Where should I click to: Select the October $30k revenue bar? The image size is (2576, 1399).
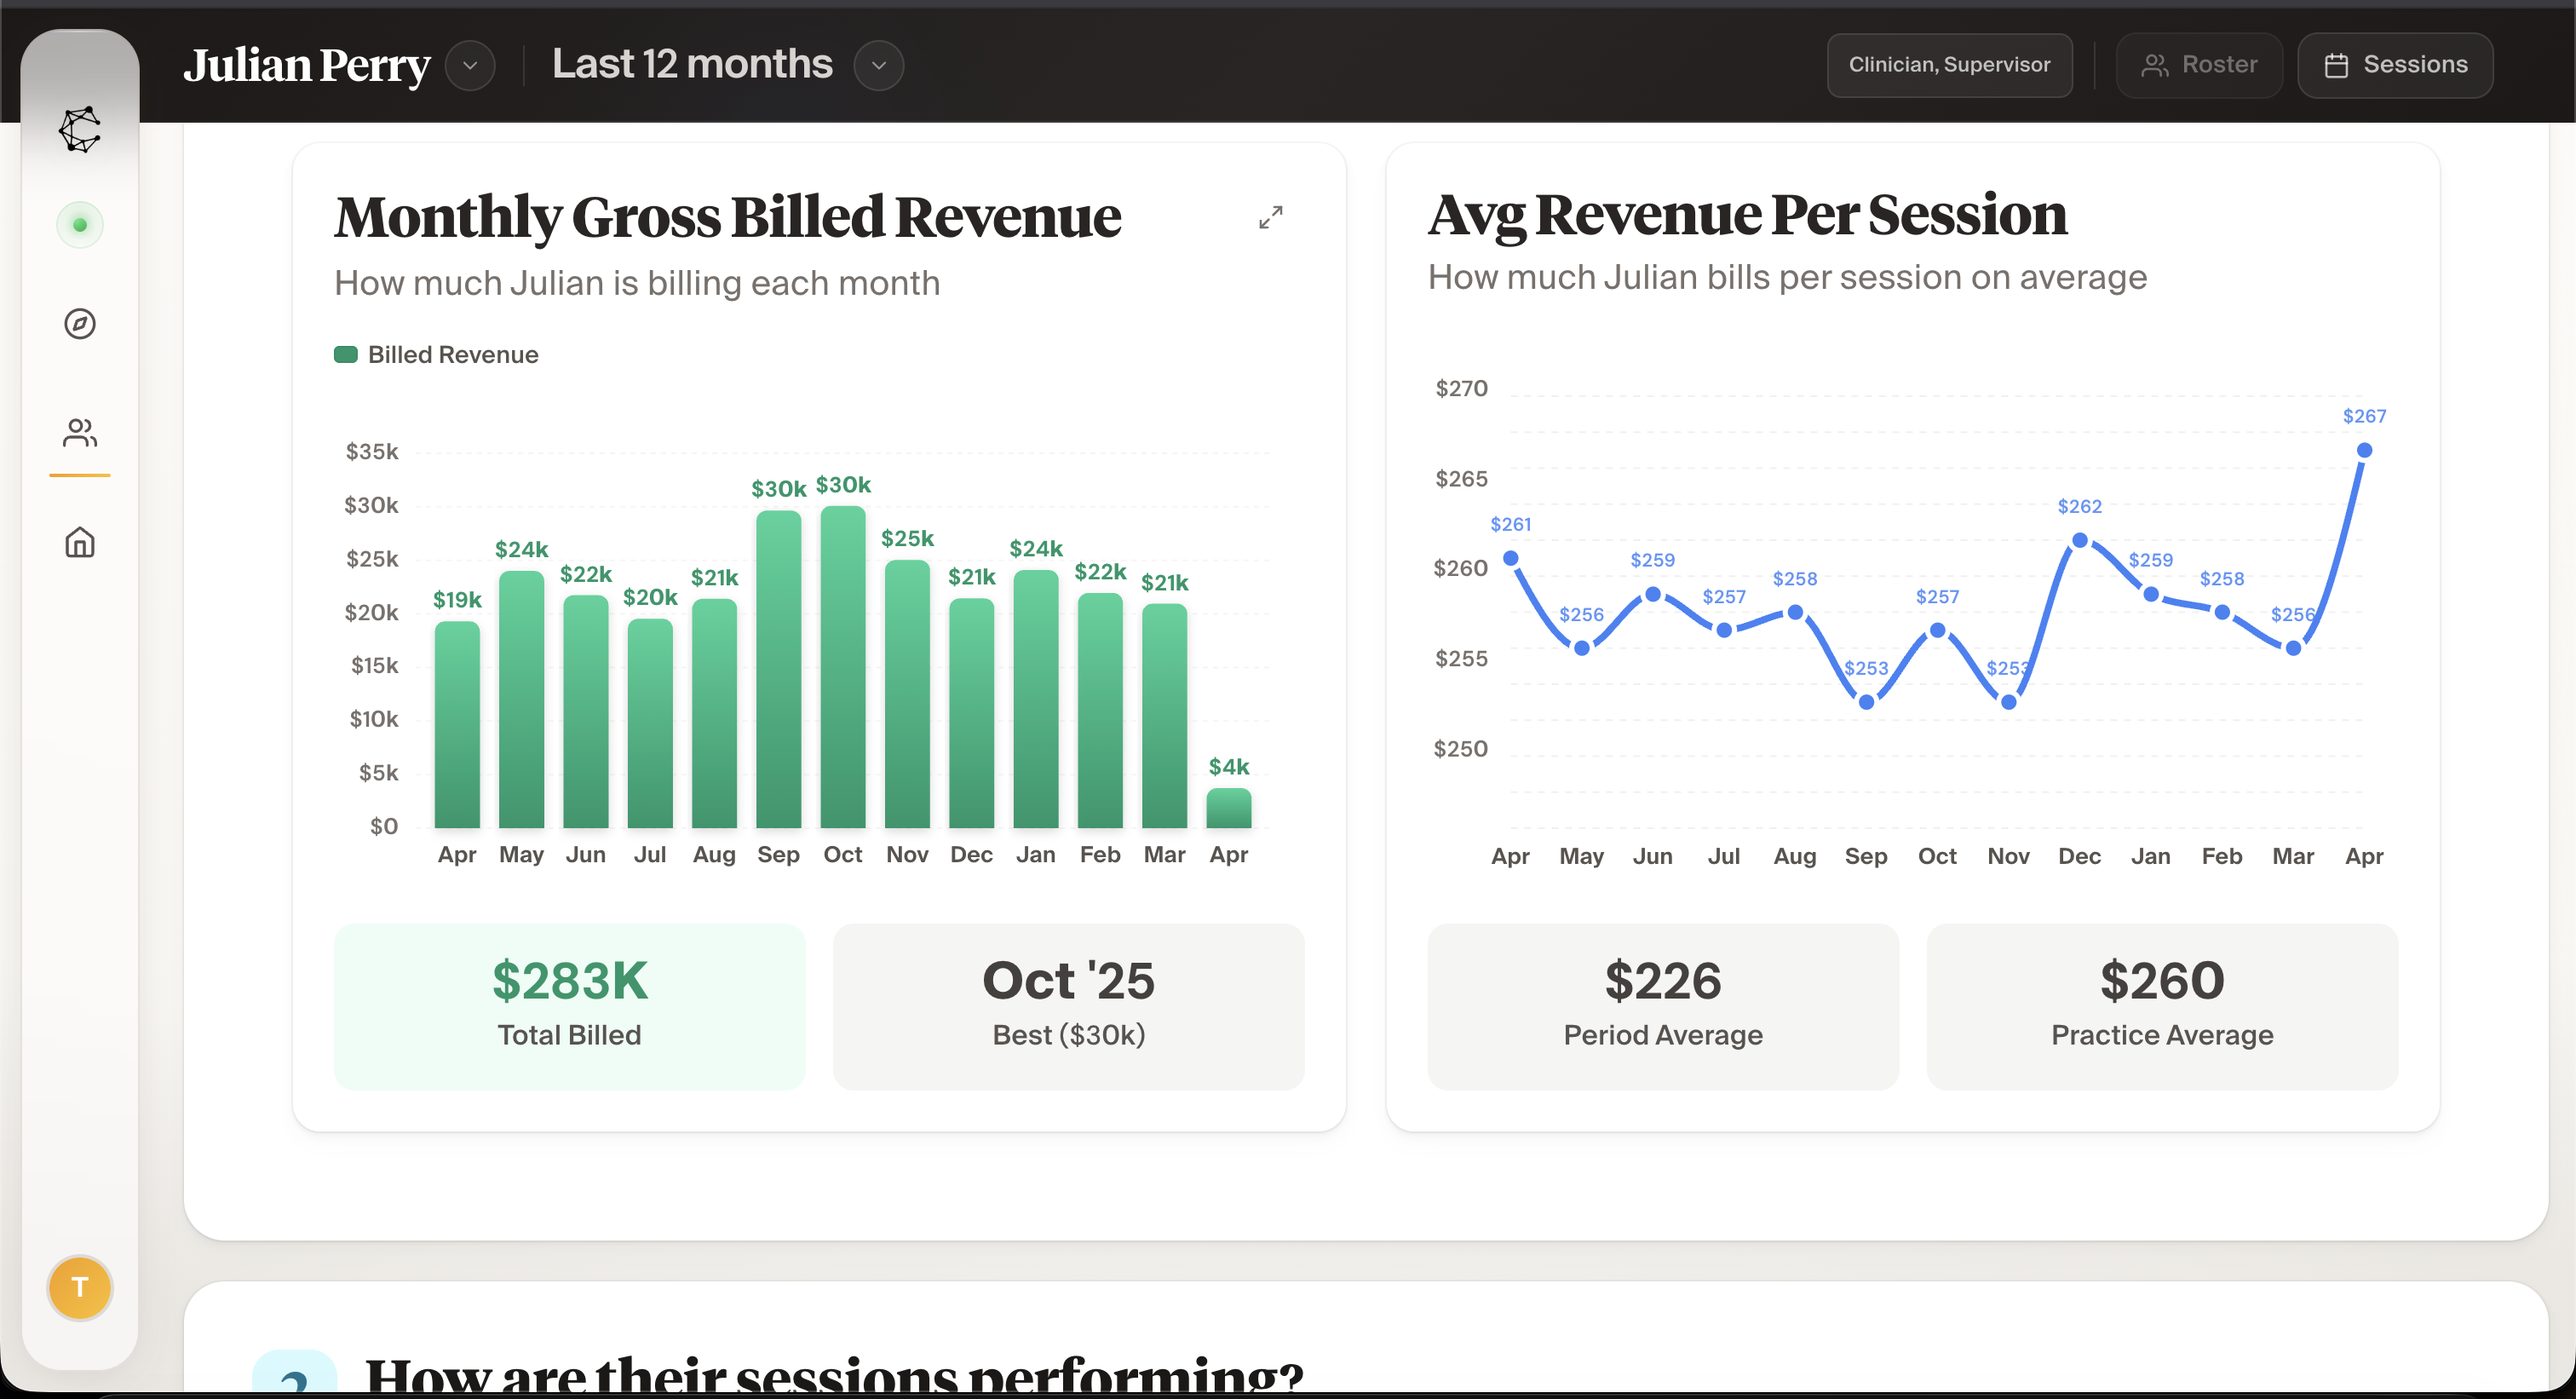[x=843, y=665]
